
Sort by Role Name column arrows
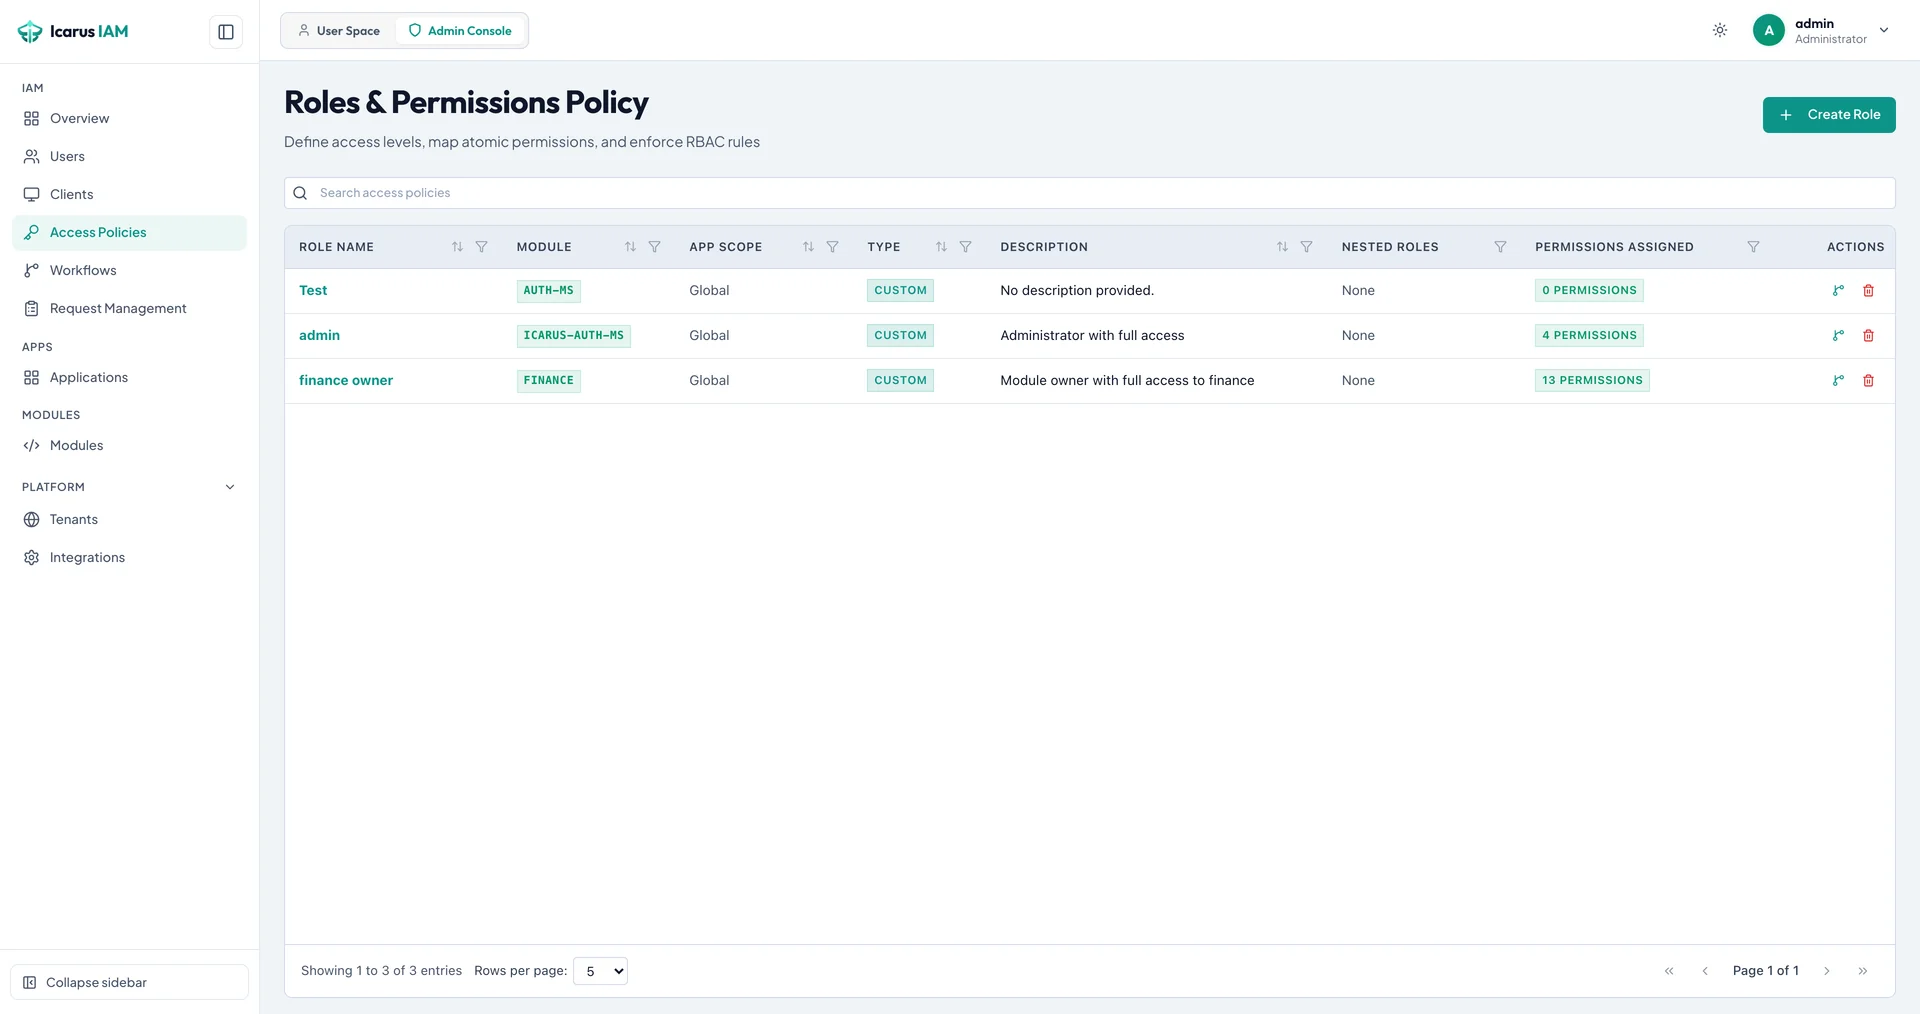click(457, 247)
